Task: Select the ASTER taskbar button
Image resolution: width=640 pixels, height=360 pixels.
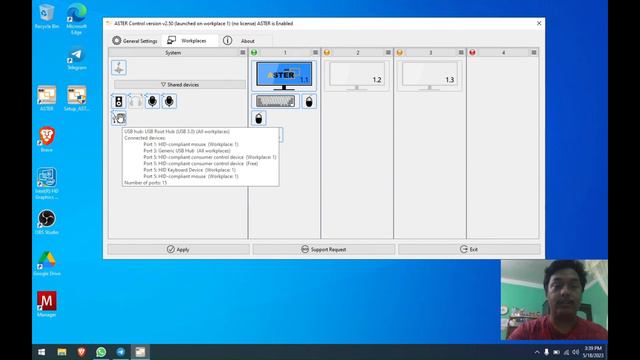Action: point(140,352)
